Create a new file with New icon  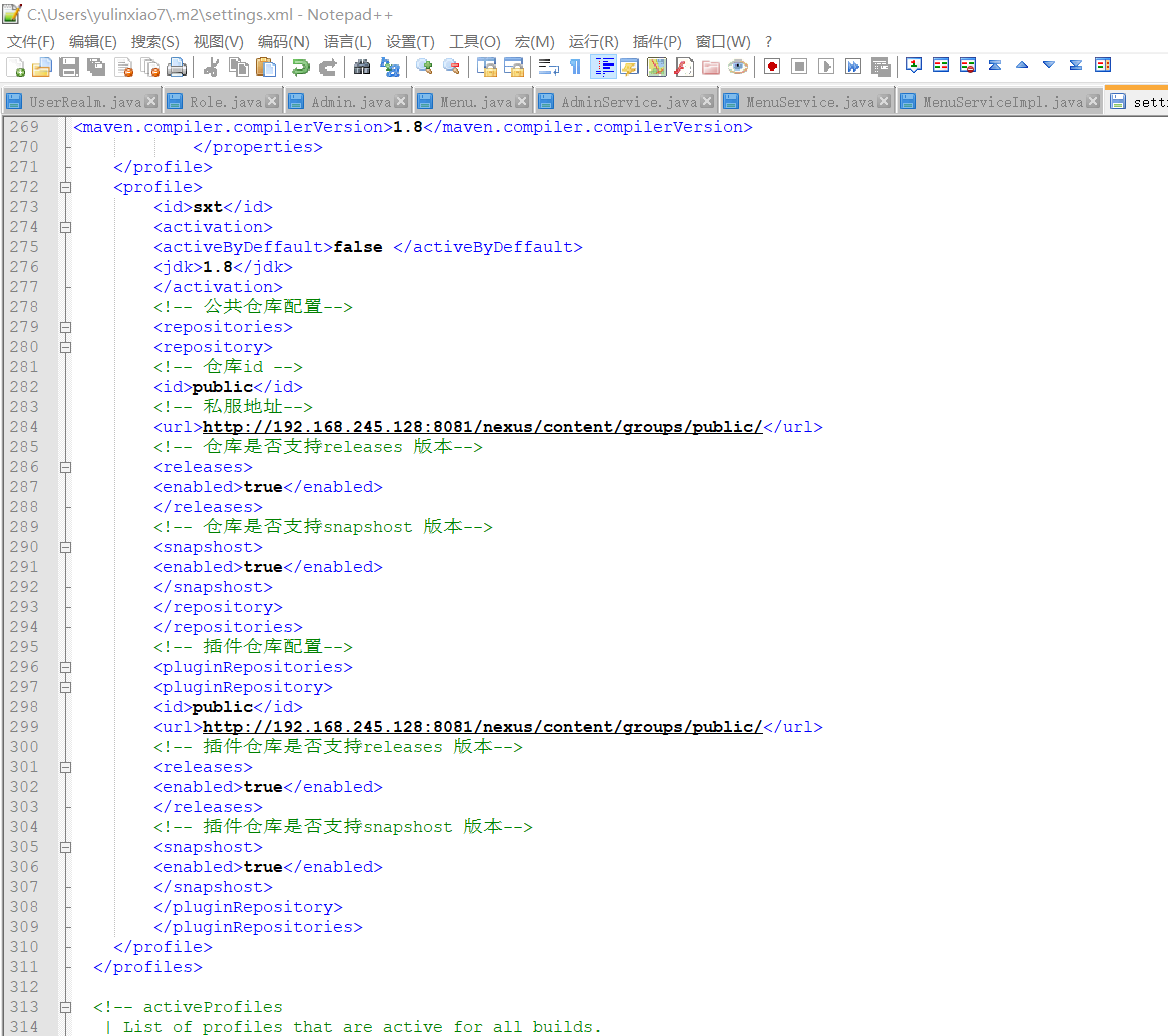[x=16, y=67]
